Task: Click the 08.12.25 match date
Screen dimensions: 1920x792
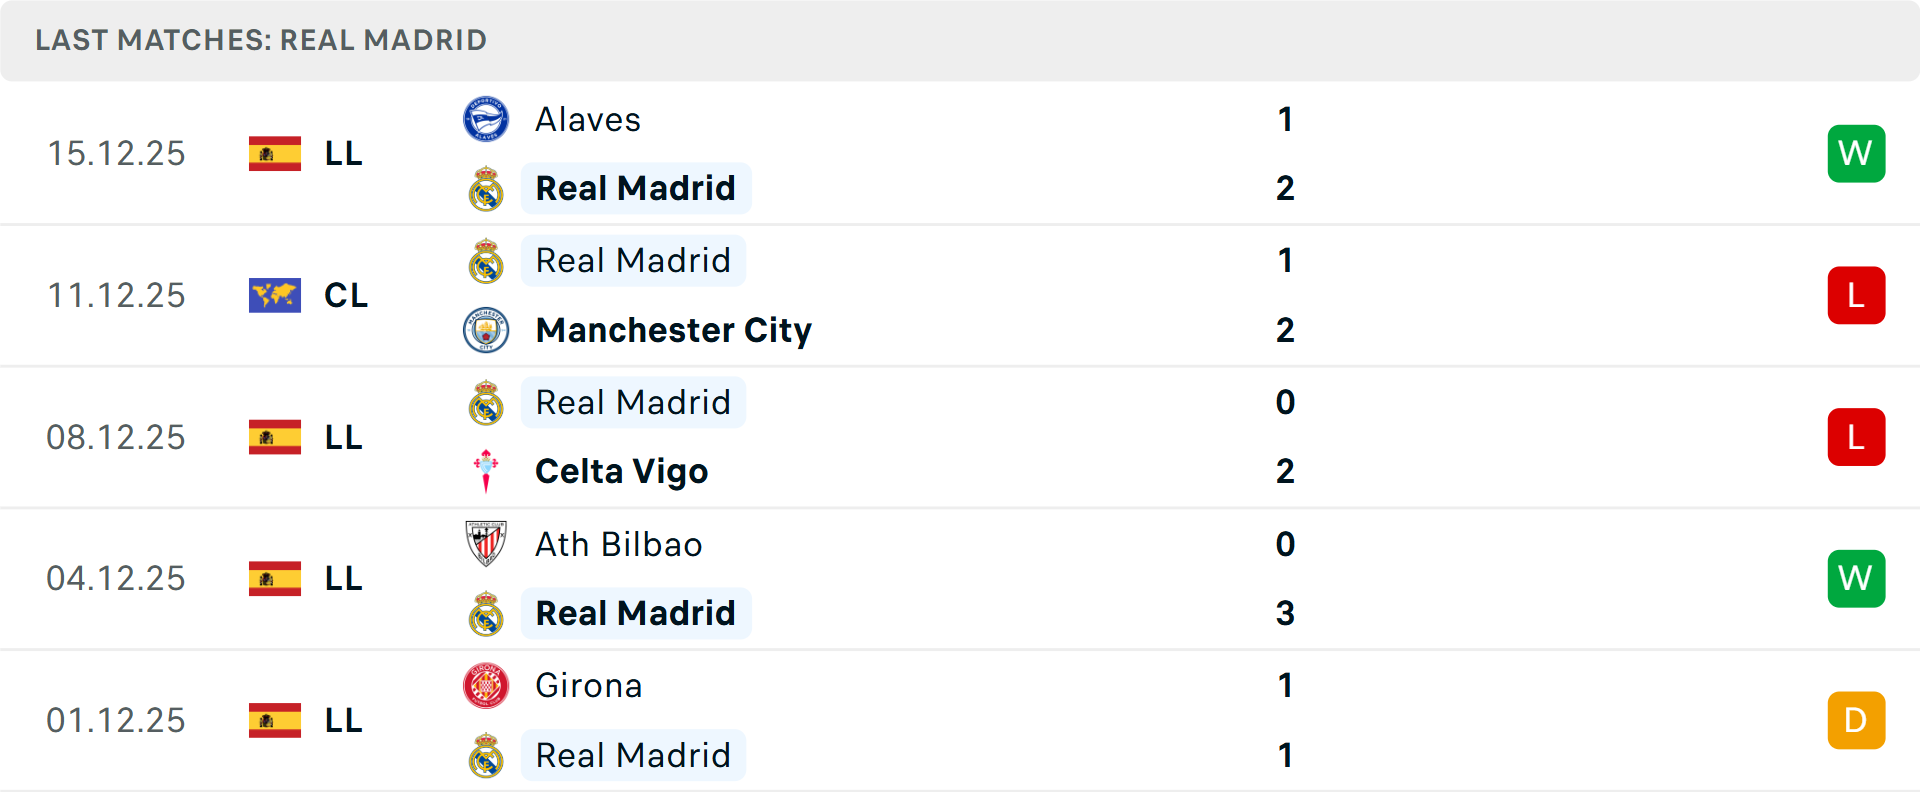Action: (x=116, y=438)
